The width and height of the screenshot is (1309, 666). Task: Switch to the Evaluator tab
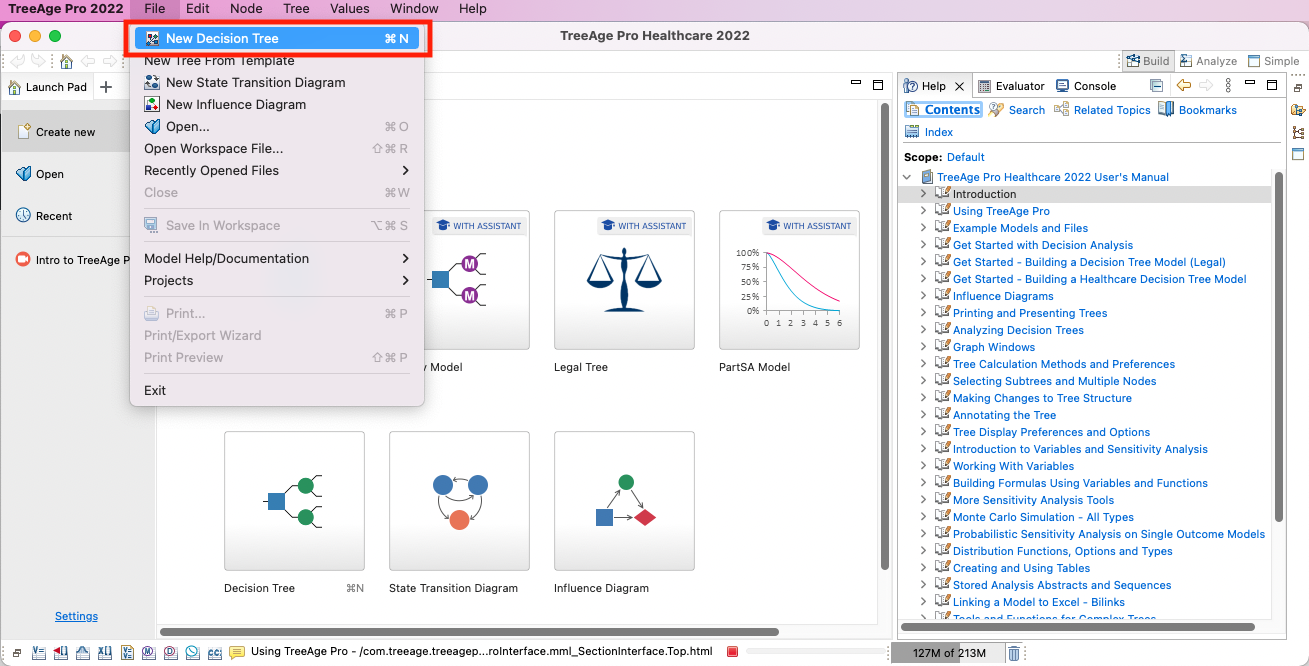[x=1009, y=85]
